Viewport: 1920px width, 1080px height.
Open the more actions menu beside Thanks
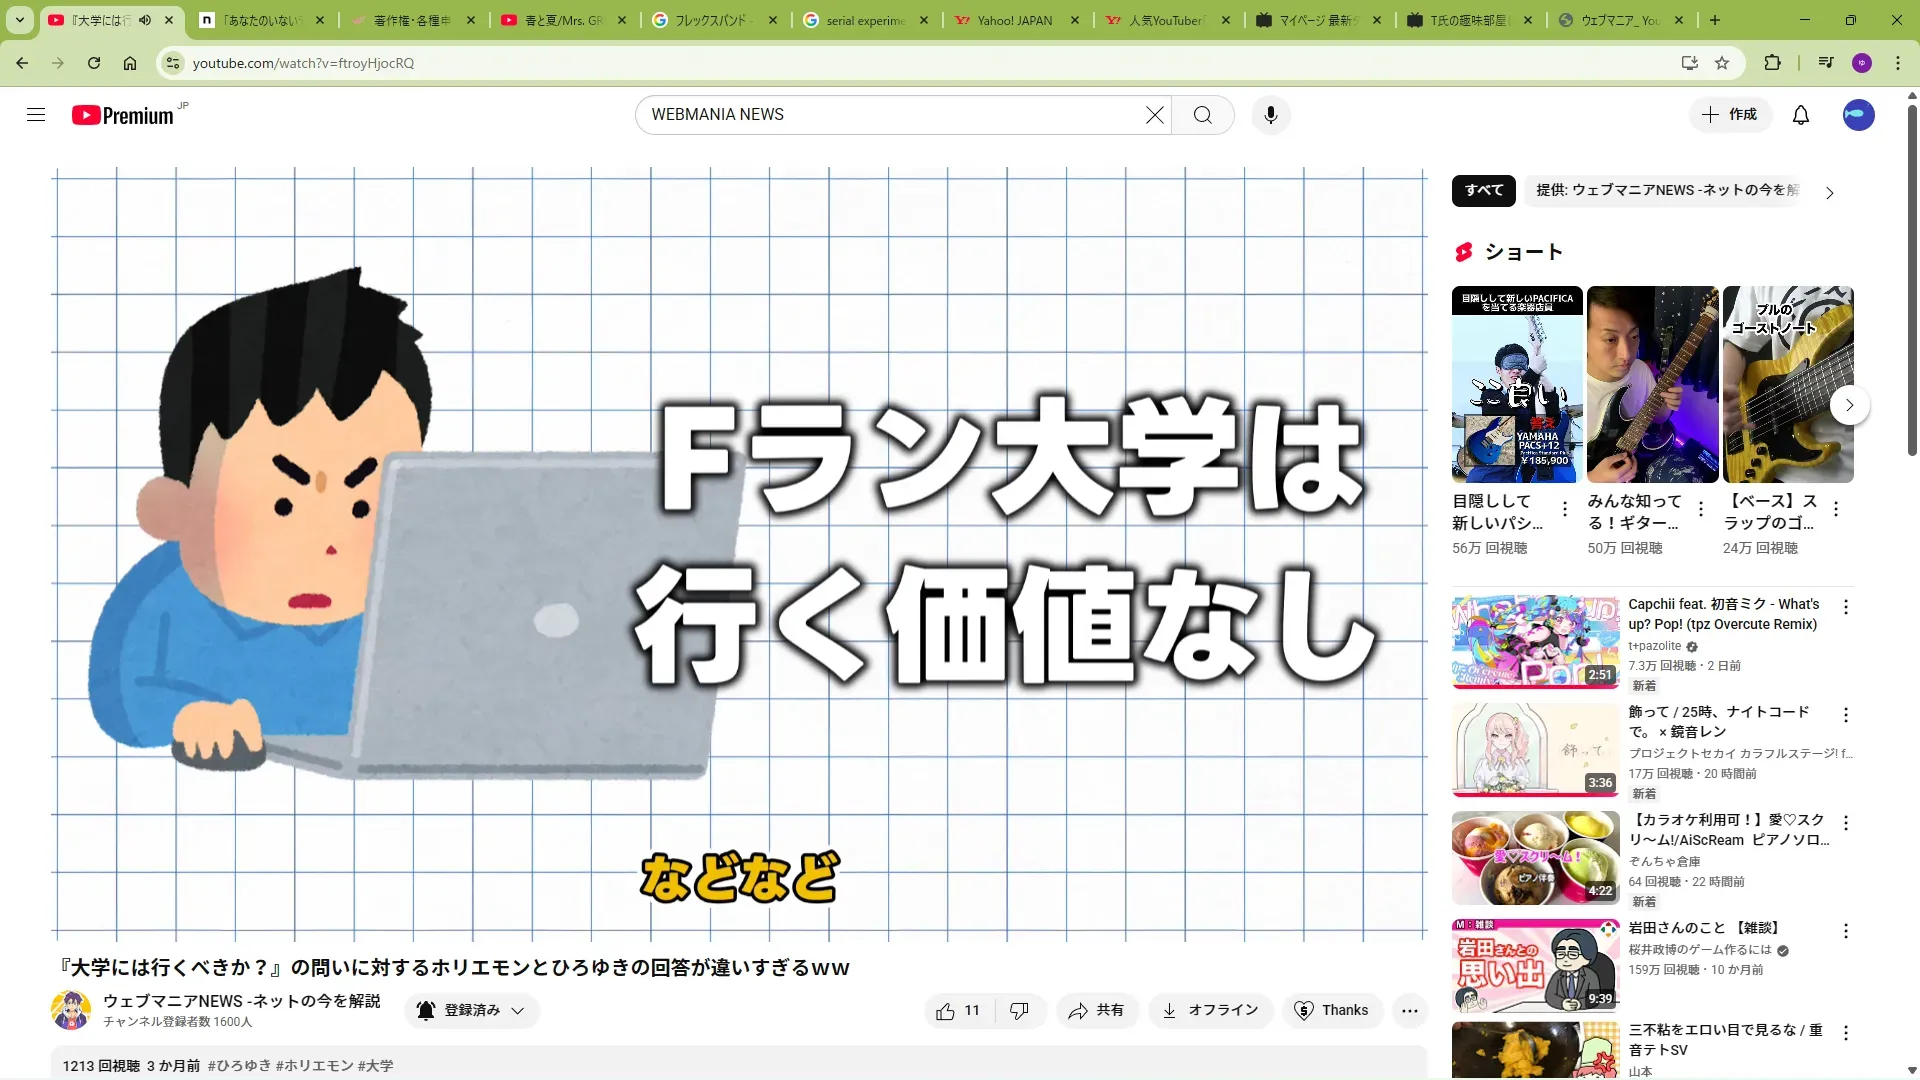point(1409,1011)
